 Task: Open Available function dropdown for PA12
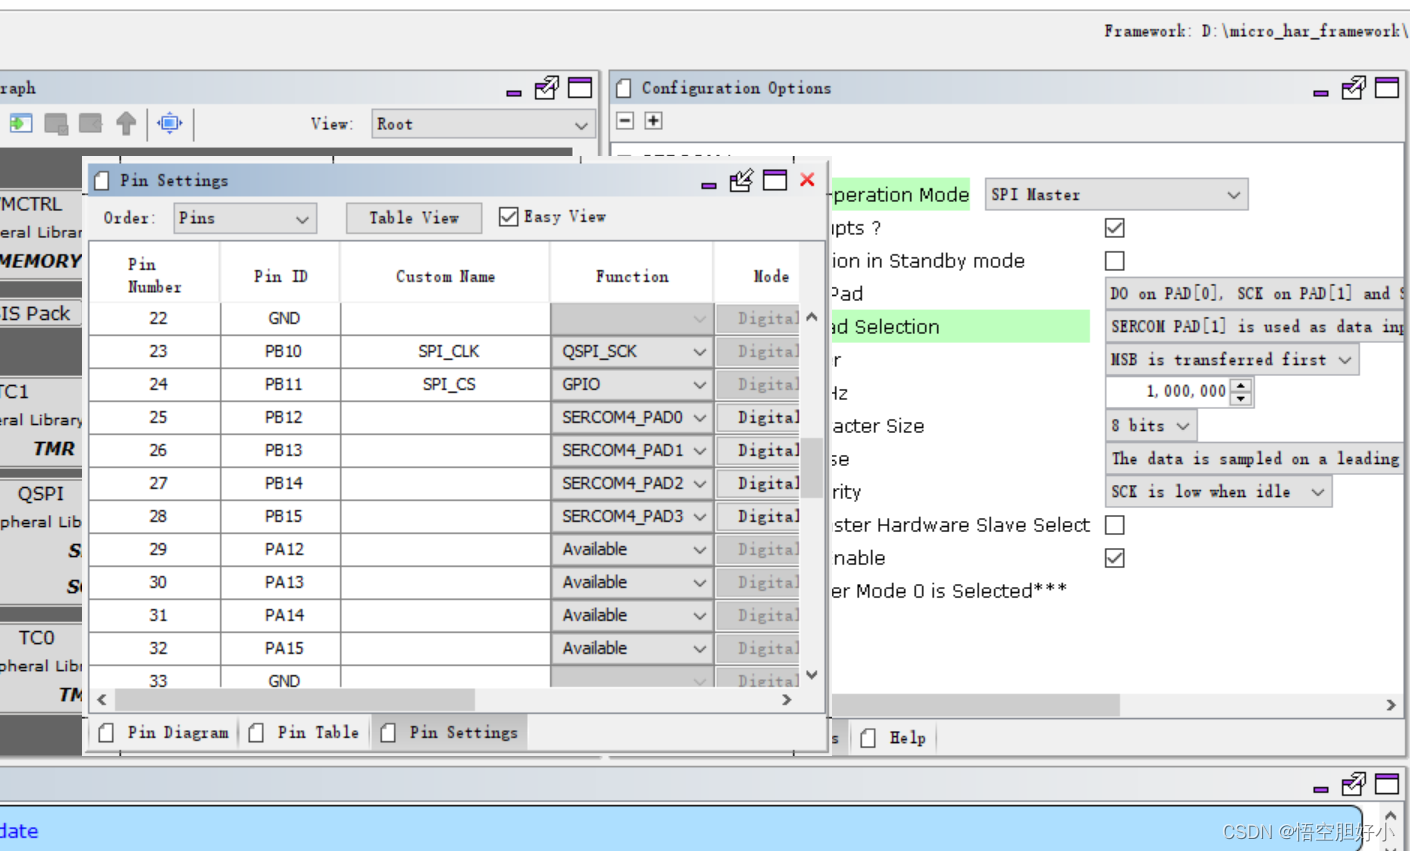pyautogui.click(x=632, y=550)
